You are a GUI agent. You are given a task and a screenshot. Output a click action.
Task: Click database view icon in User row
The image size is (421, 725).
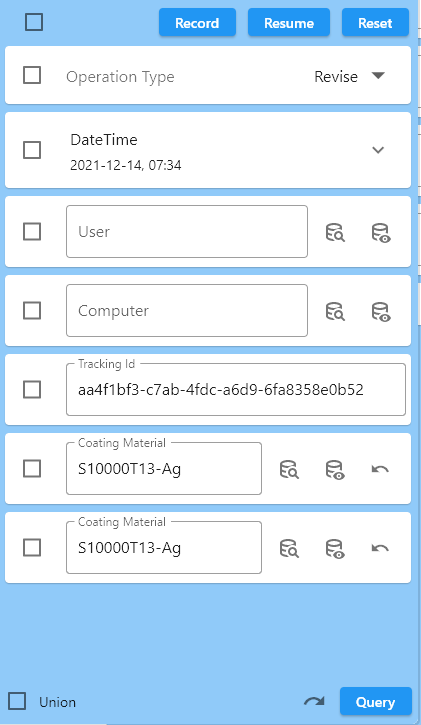[x=381, y=232]
